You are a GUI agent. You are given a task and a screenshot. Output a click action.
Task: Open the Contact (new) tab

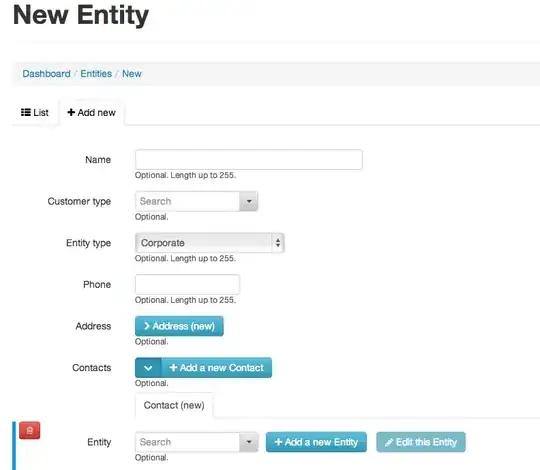[x=174, y=405]
